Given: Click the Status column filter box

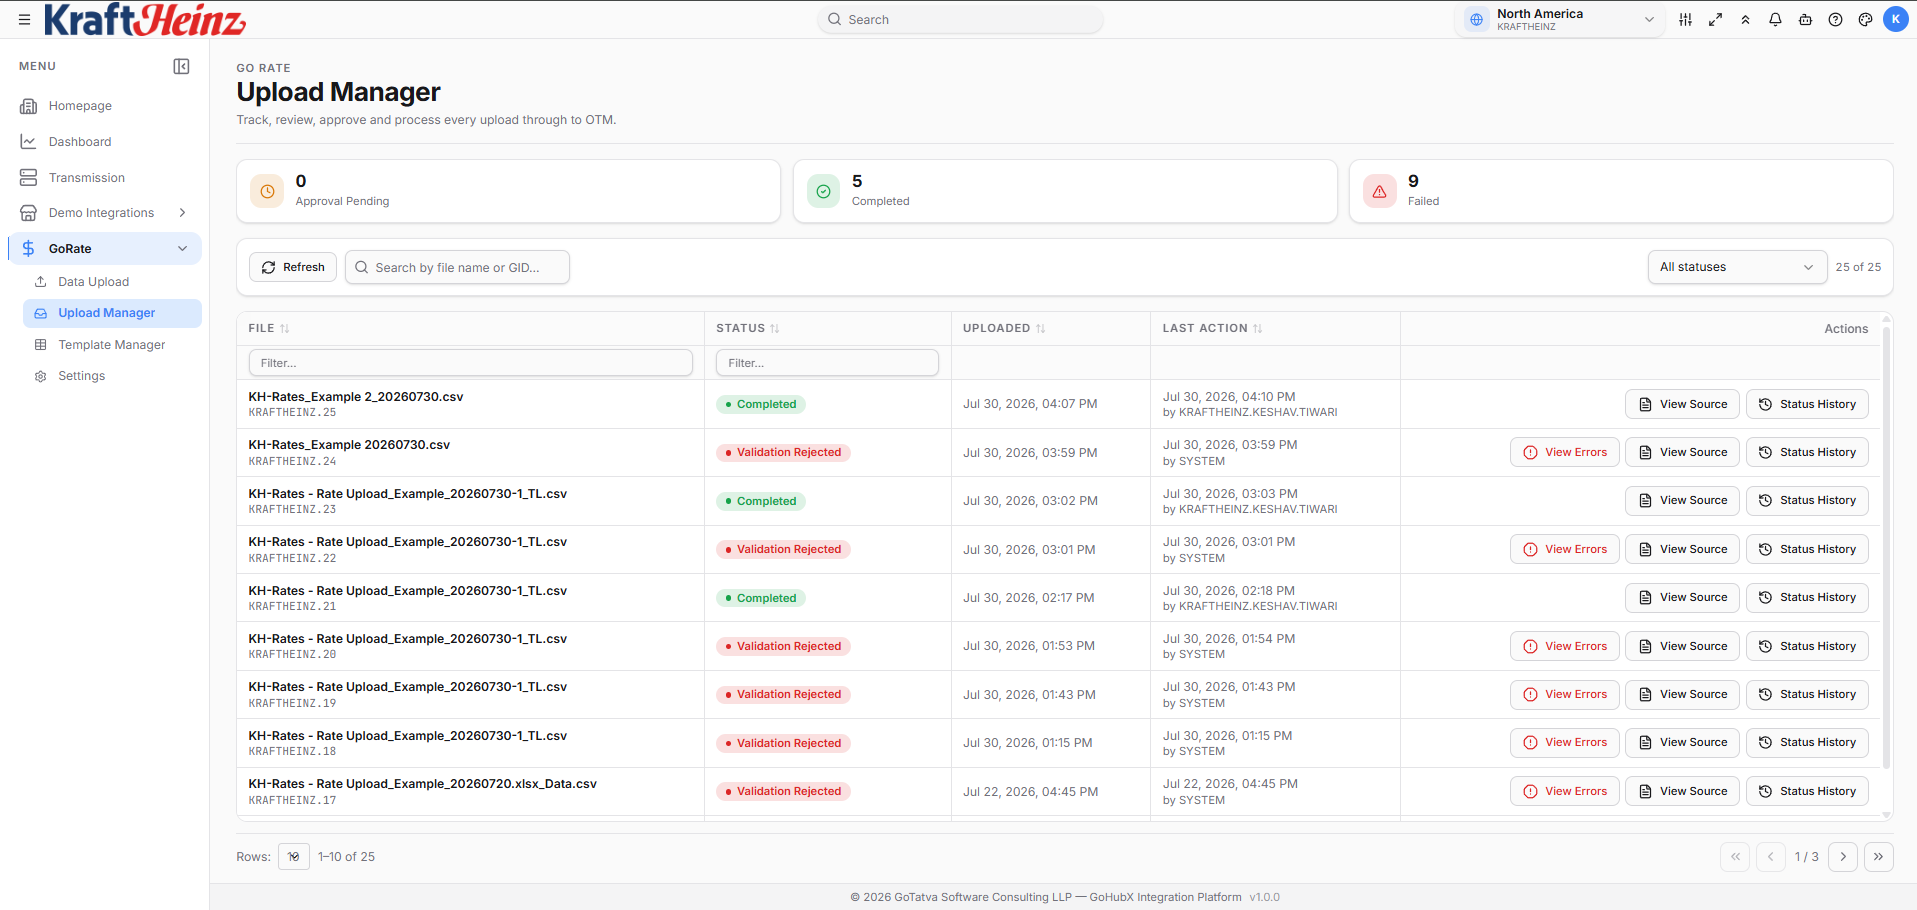Looking at the screenshot, I should pyautogui.click(x=827, y=363).
